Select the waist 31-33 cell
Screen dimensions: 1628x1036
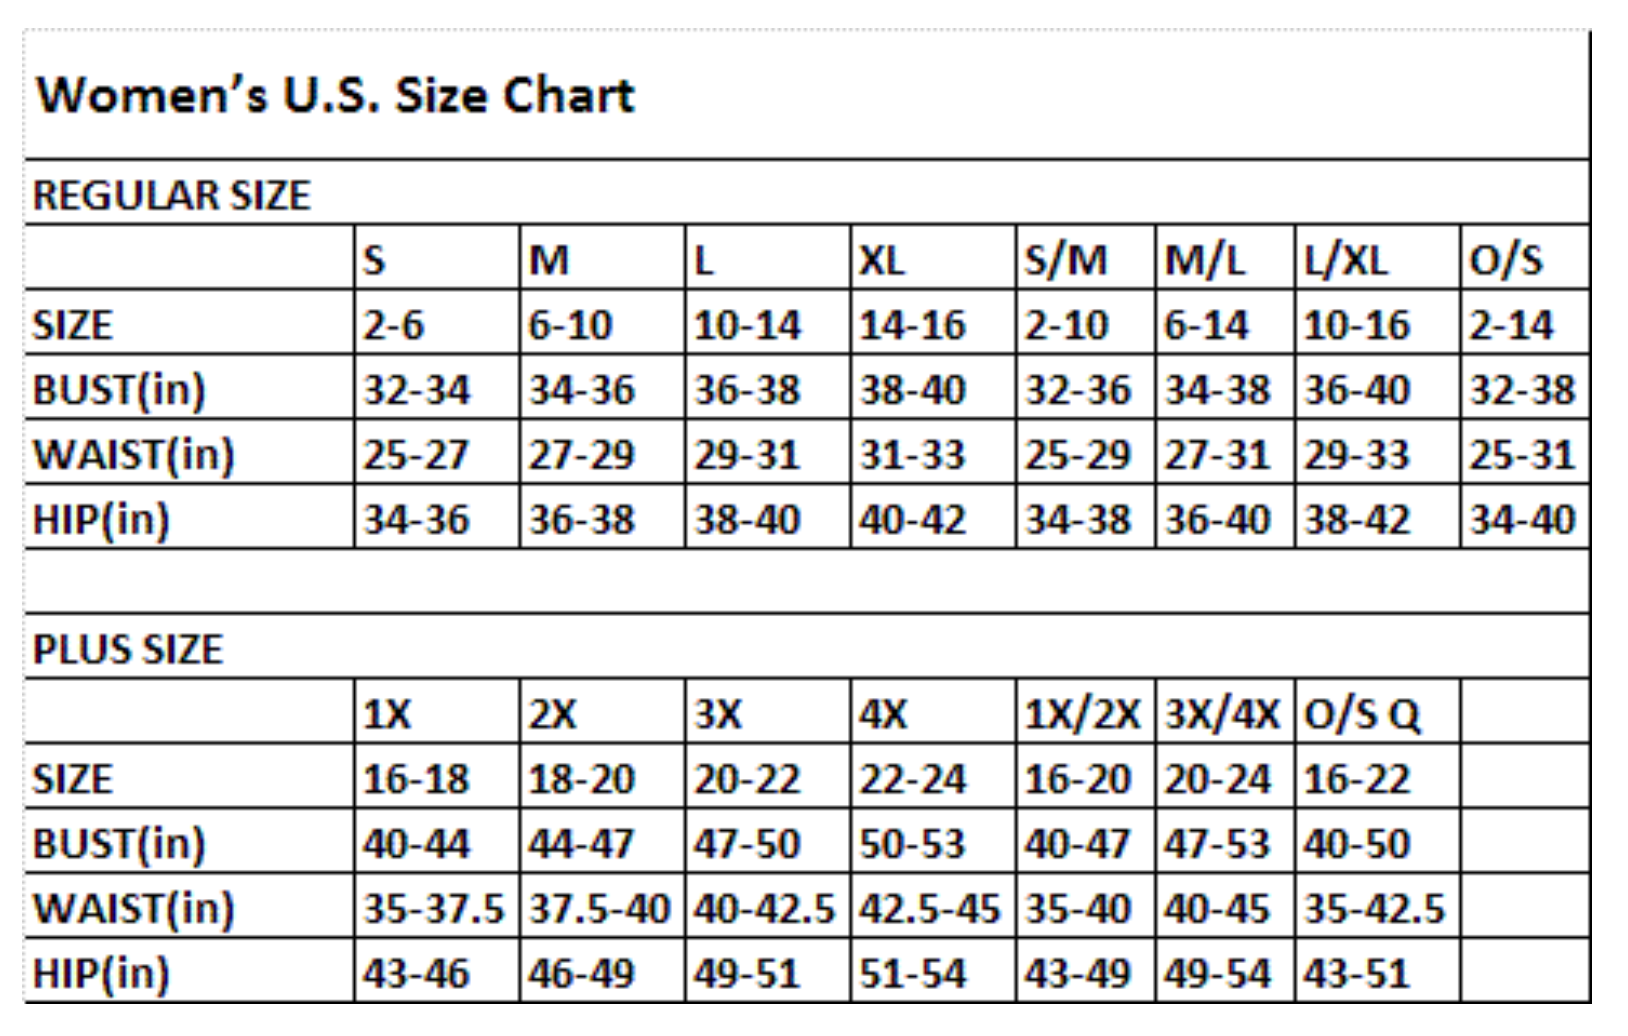[x=912, y=455]
